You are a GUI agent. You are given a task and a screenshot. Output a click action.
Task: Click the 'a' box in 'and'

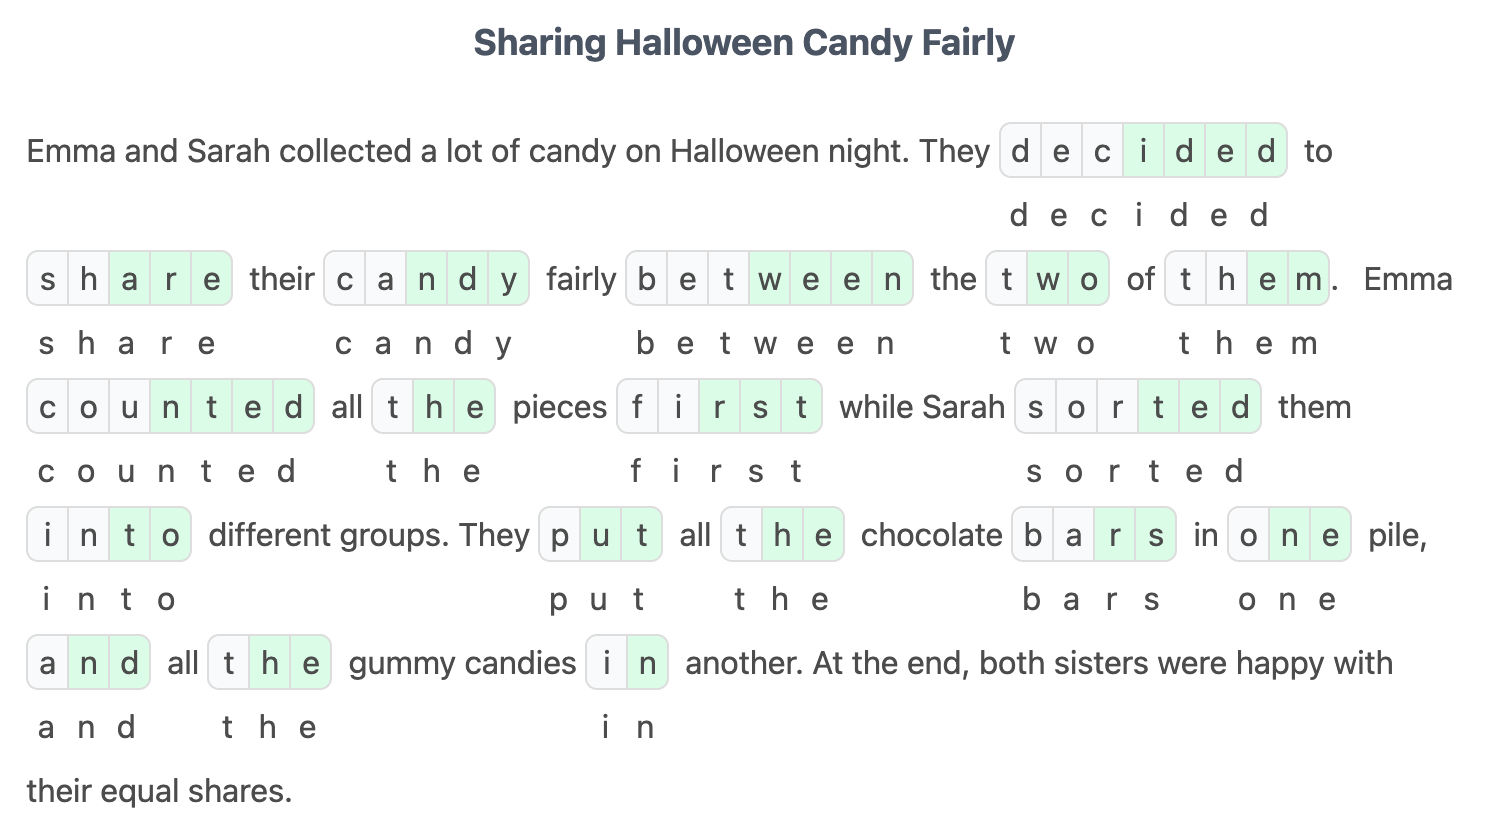(x=47, y=663)
